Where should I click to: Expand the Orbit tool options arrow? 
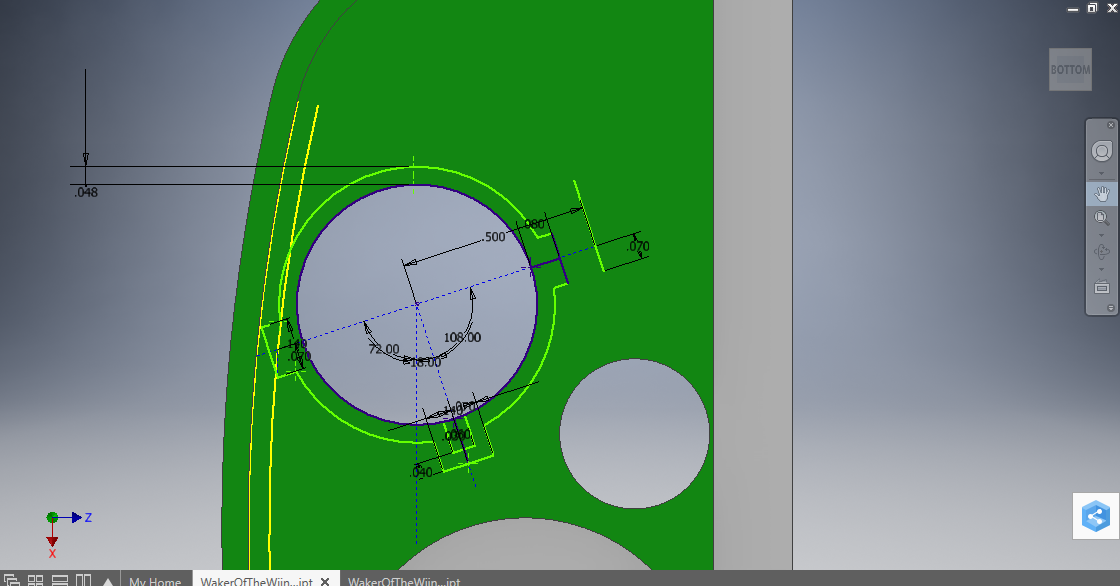coord(1101,269)
